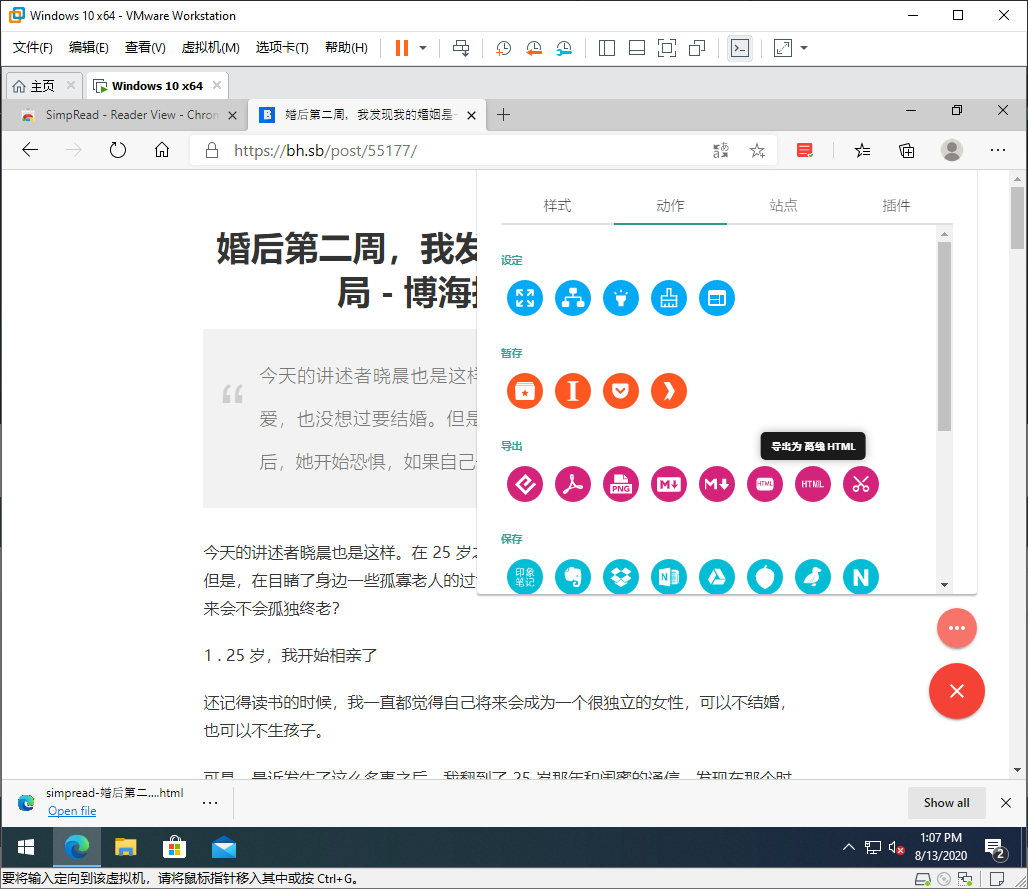
Task: Close the downloads bar
Action: coord(1006,802)
